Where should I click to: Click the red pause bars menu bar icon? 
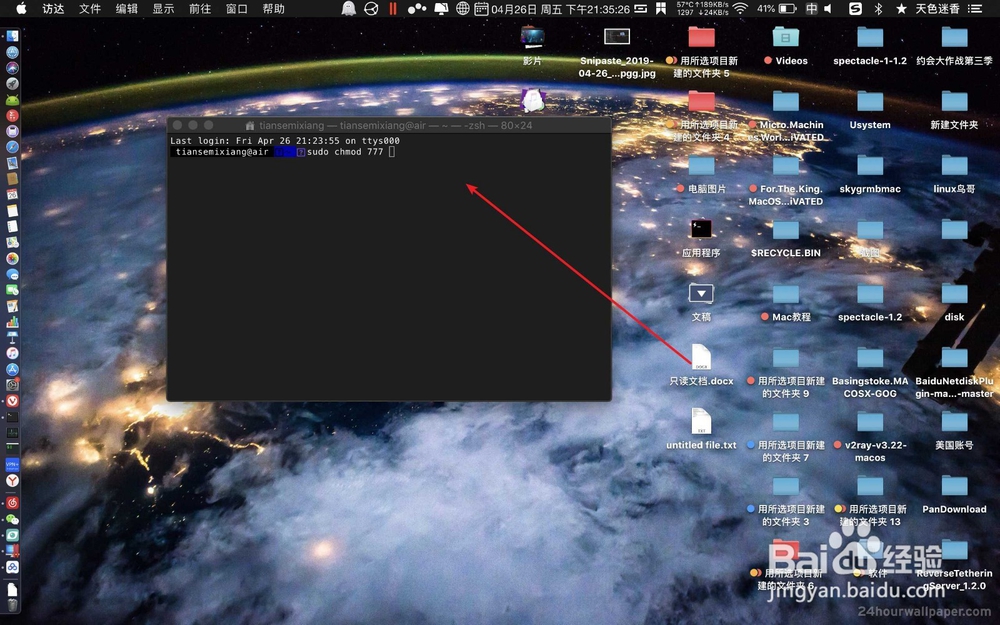393,9
